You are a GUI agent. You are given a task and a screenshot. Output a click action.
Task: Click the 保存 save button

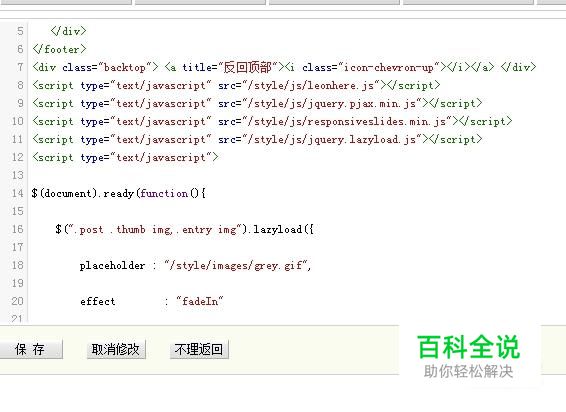[x=31, y=349]
